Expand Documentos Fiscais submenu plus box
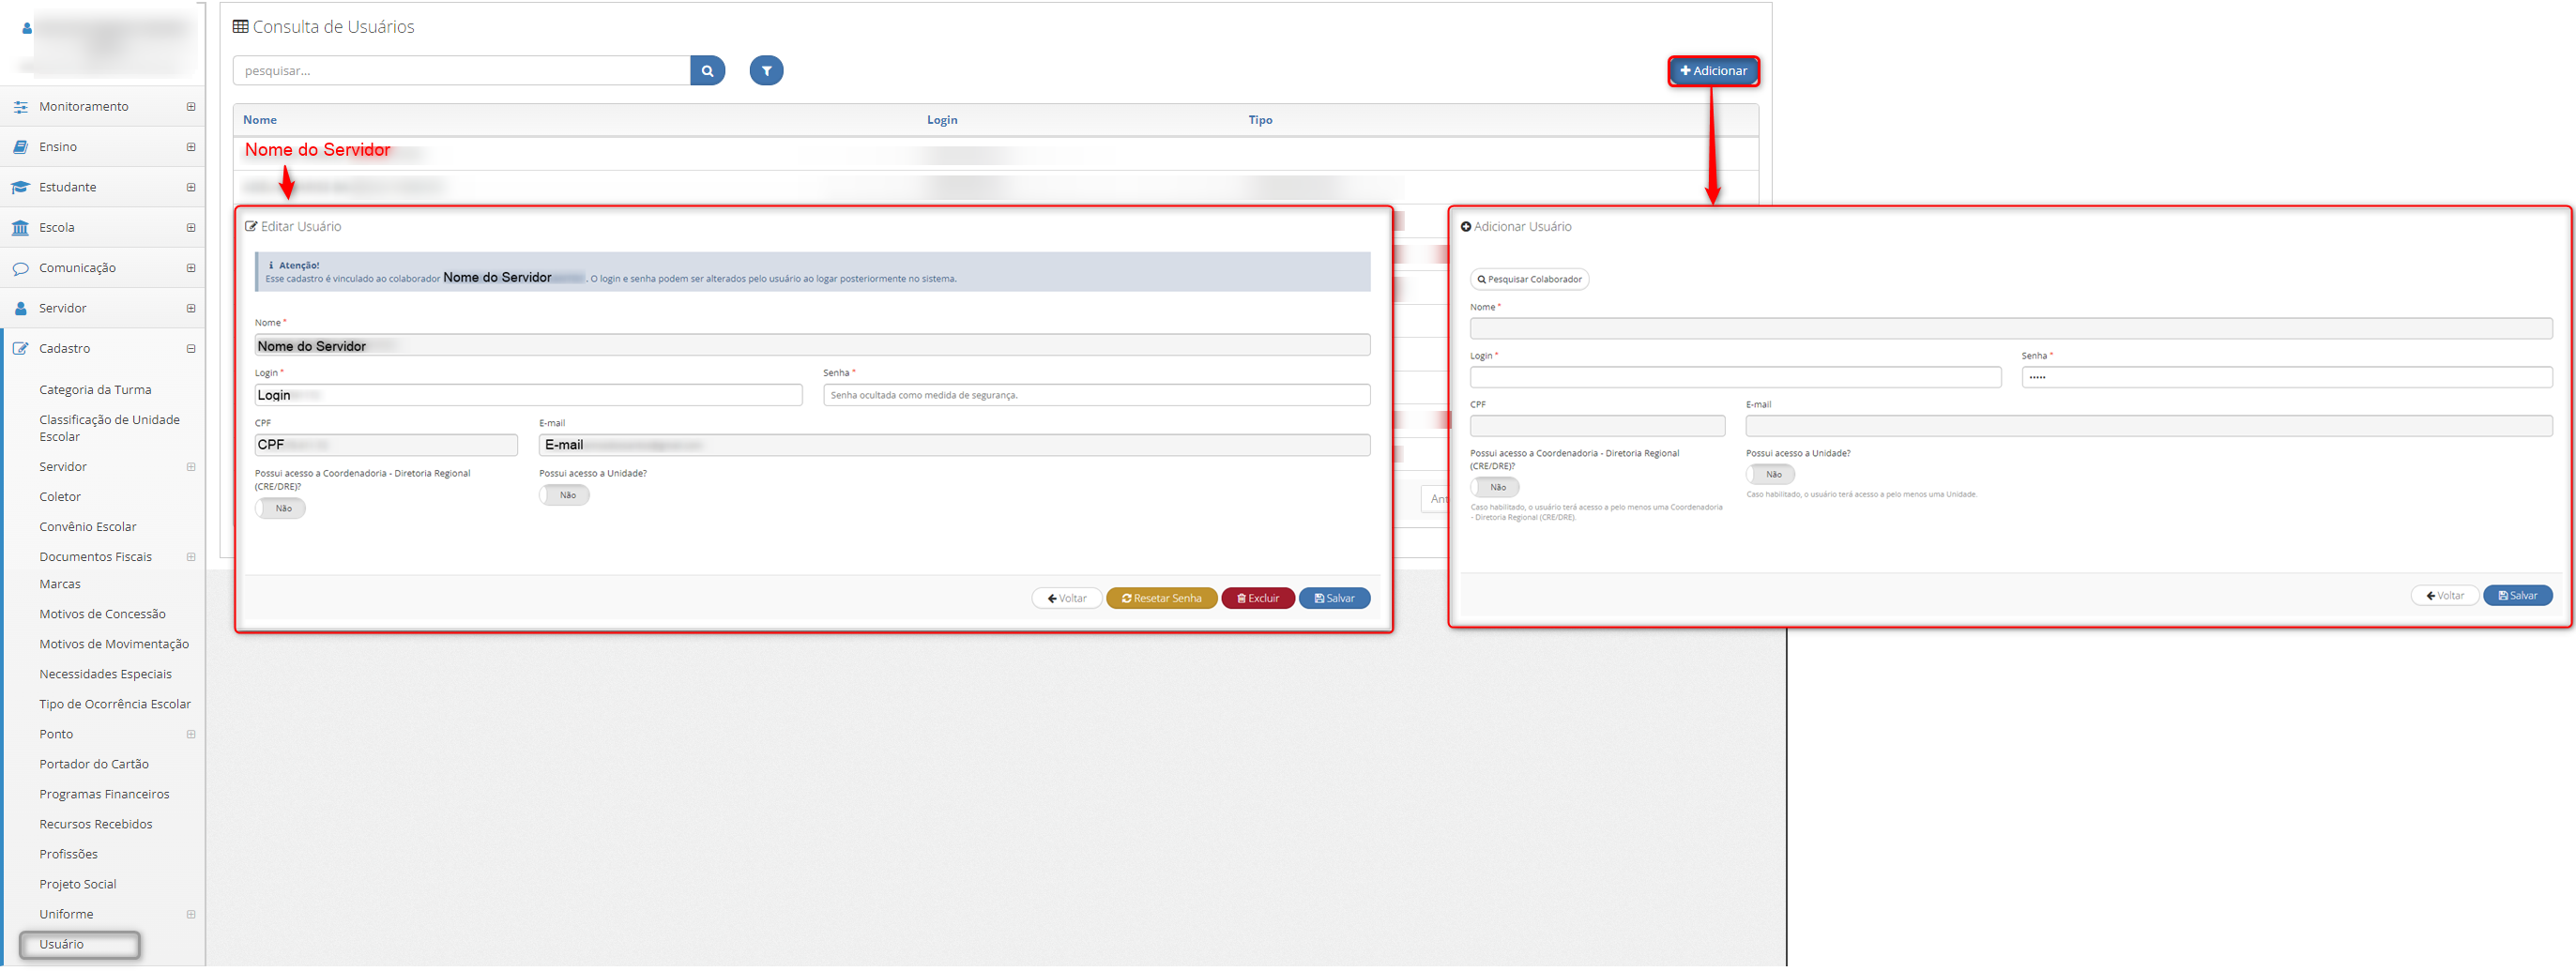Screen dimensions: 2576x971 point(191,557)
